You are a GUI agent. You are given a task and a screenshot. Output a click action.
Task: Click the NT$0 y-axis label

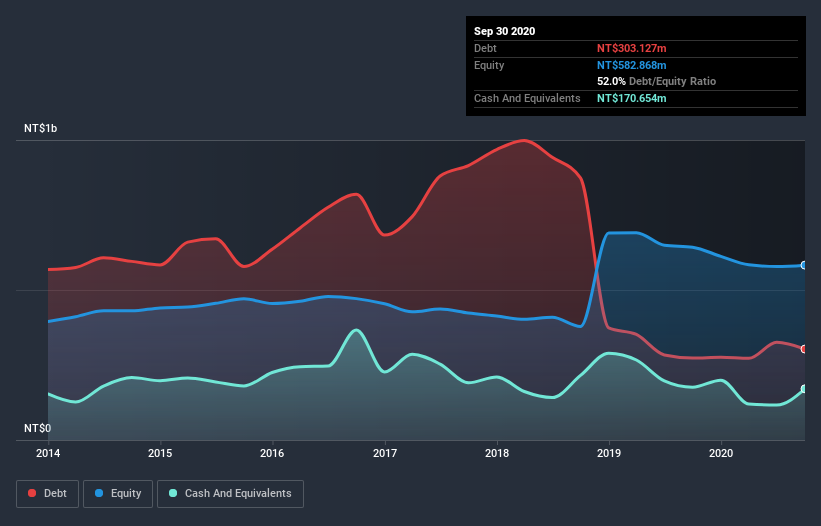(37, 428)
